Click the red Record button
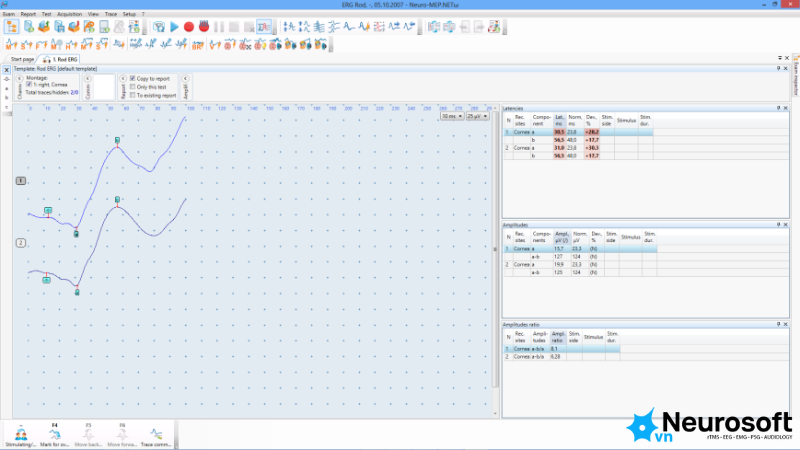The image size is (800, 450). point(189,27)
